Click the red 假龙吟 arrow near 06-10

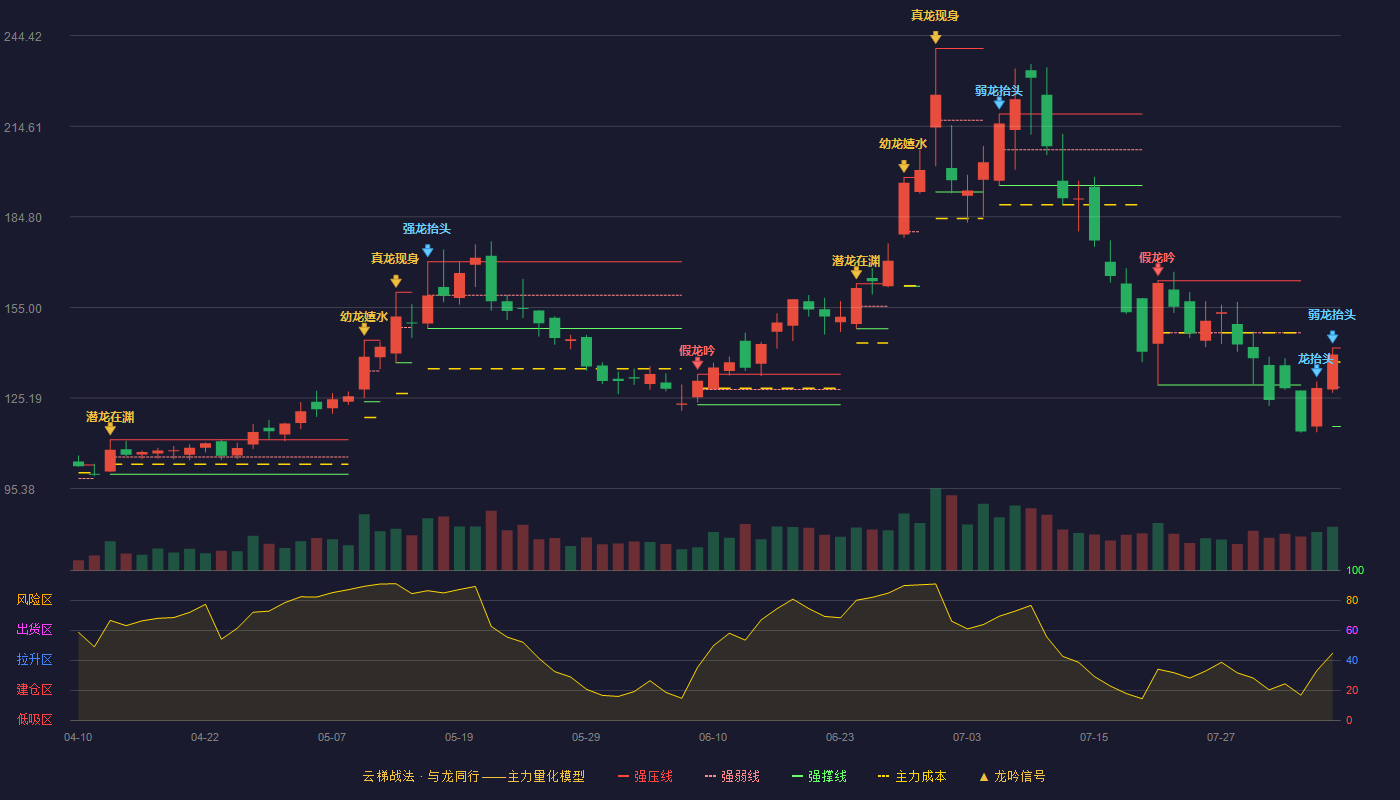click(697, 364)
